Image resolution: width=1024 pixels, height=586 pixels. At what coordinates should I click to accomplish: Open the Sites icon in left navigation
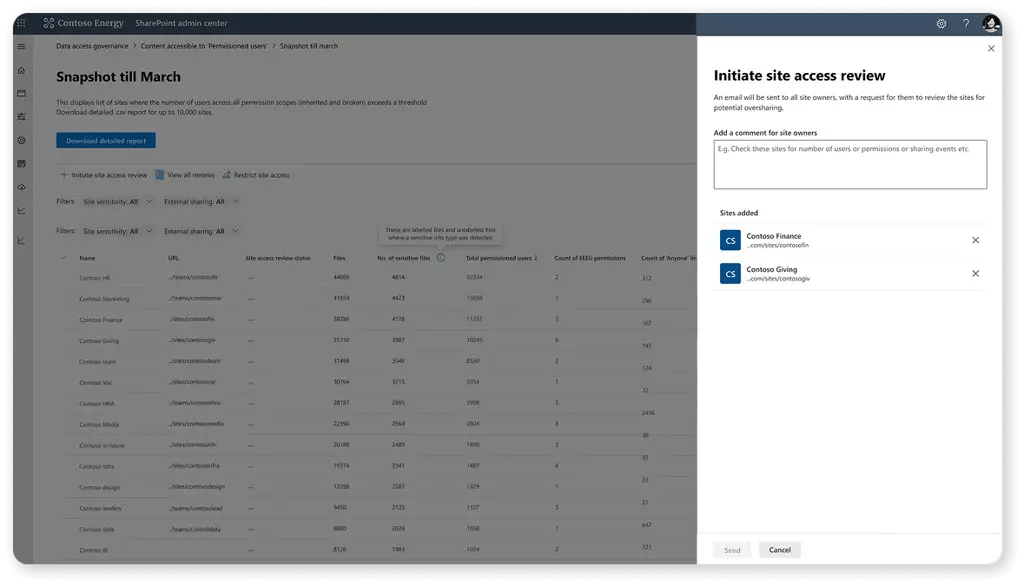22,93
